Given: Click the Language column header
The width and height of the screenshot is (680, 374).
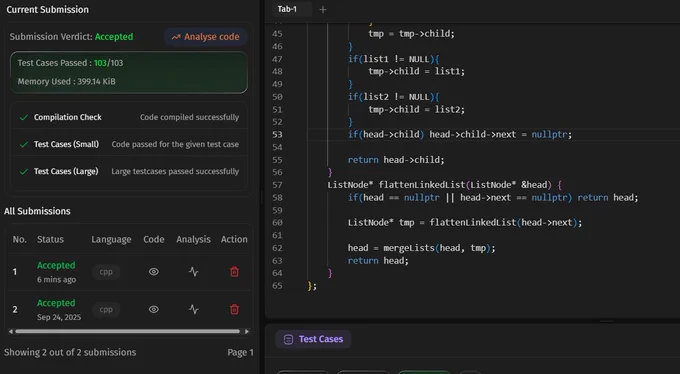Looking at the screenshot, I should tap(111, 239).
